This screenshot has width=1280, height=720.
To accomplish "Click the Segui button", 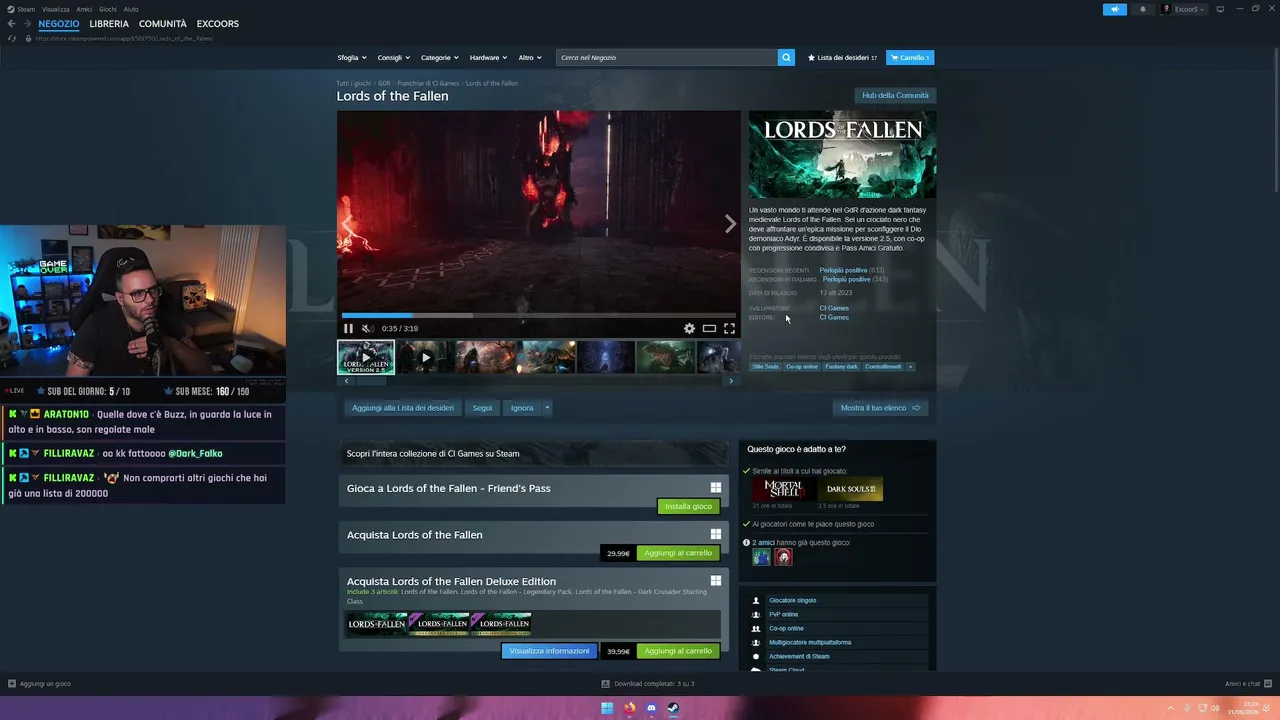I will point(482,408).
